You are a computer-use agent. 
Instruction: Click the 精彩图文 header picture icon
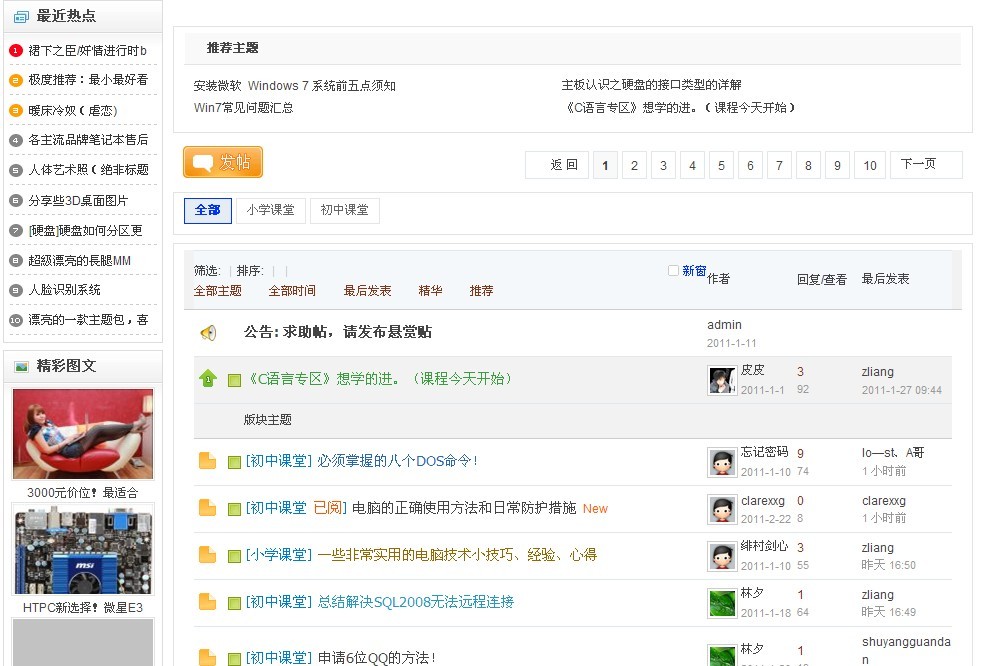tap(21, 367)
